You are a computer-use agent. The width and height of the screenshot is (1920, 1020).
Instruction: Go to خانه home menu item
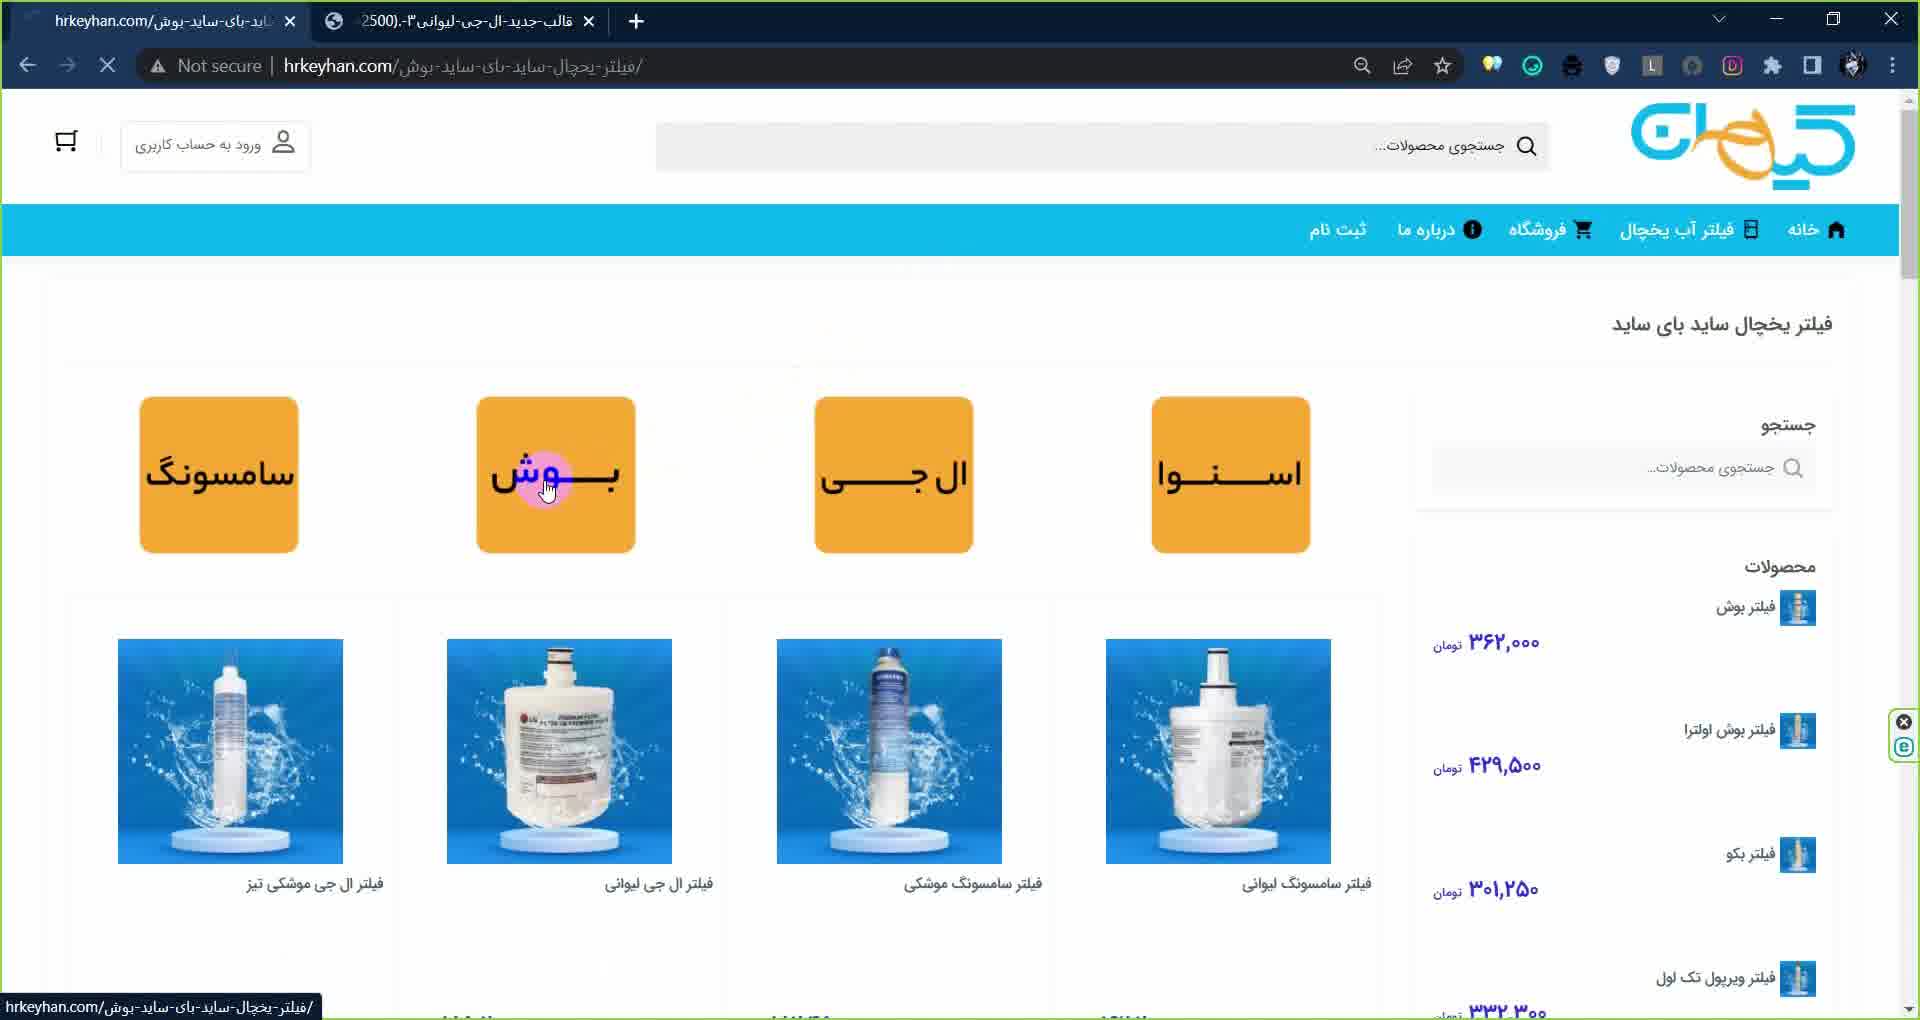point(1816,230)
